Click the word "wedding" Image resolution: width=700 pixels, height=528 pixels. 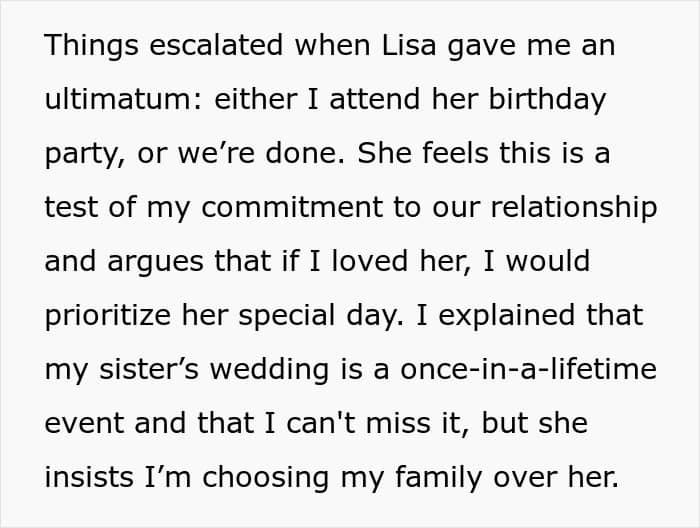pos(269,370)
